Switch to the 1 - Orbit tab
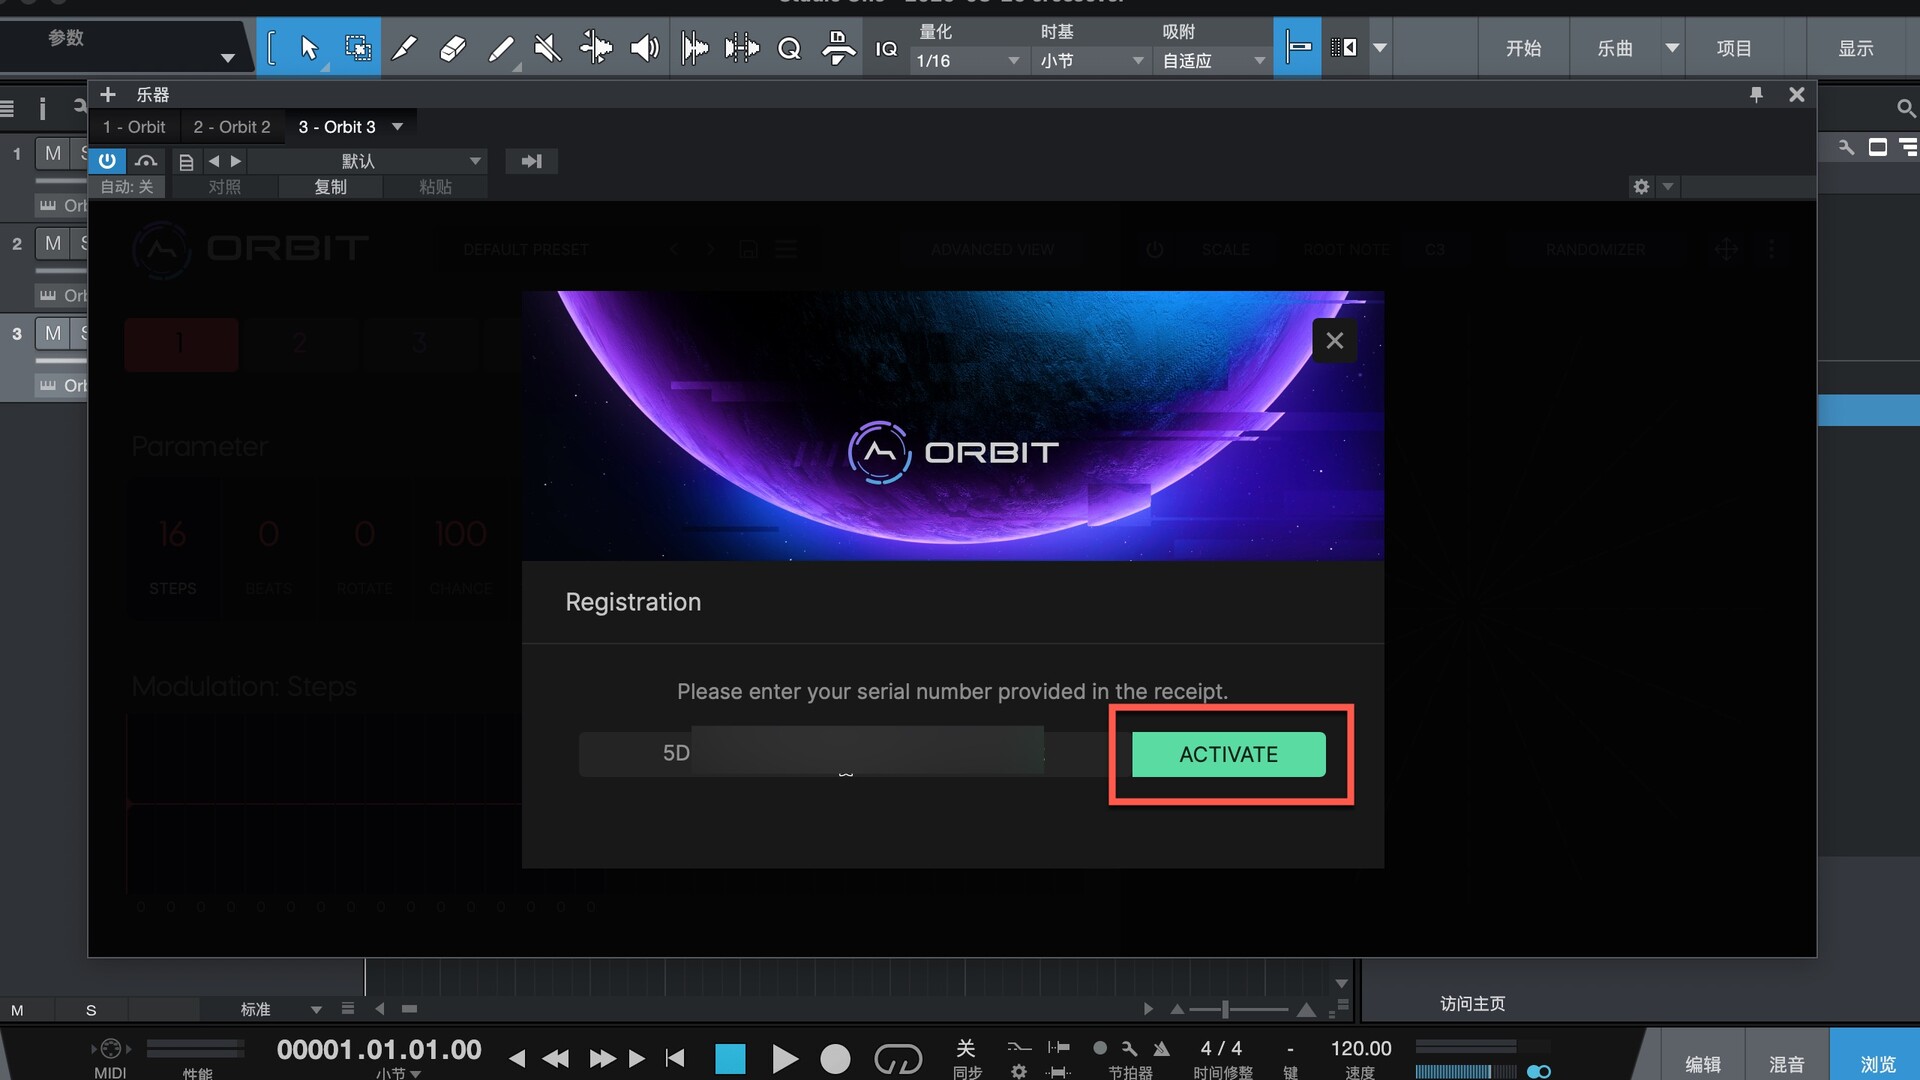Viewport: 1920px width, 1080px height. tap(134, 127)
